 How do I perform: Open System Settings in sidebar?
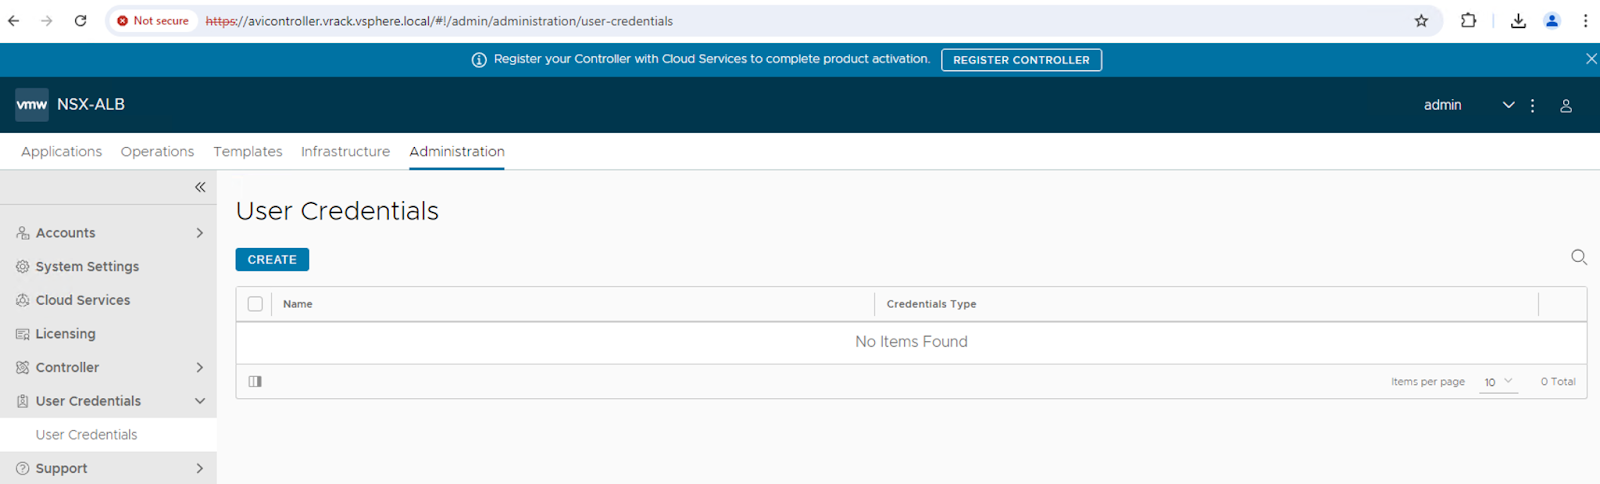tap(87, 267)
